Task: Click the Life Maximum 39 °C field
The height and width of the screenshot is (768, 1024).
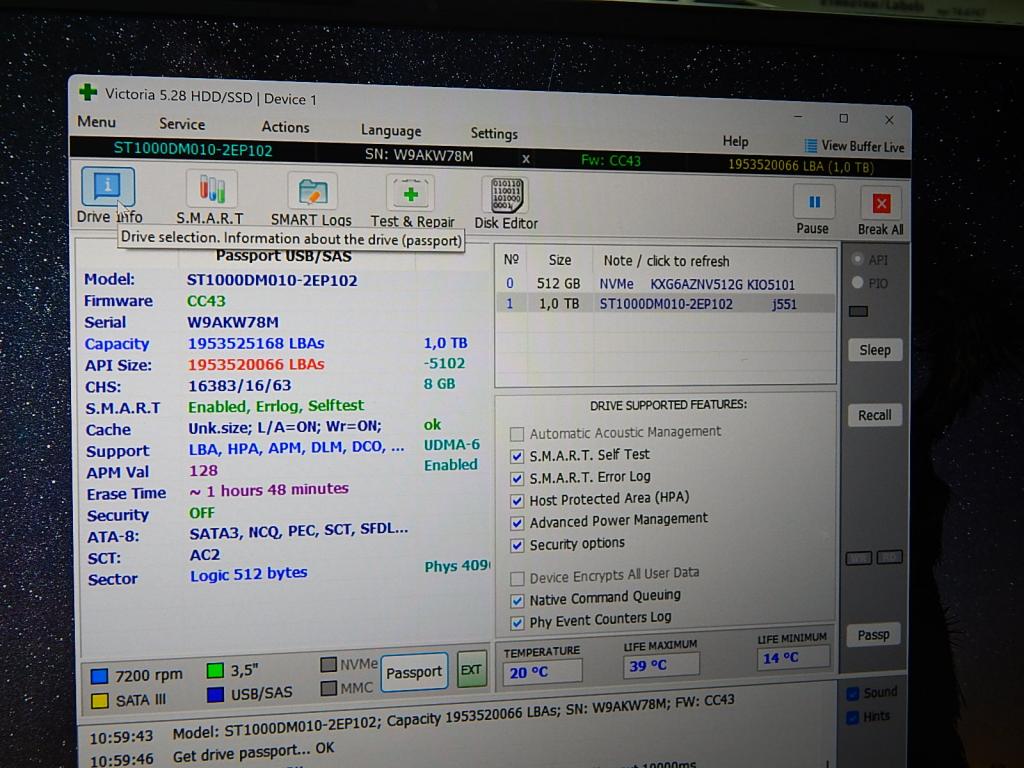Action: [x=661, y=665]
